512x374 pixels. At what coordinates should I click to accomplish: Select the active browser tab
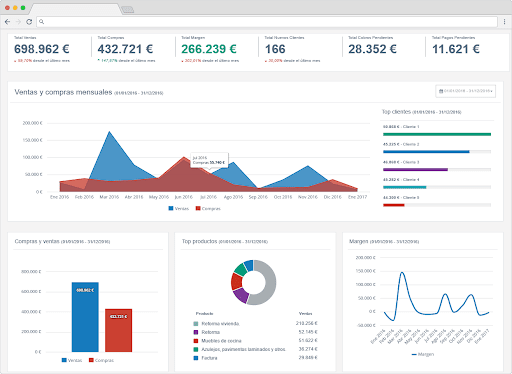(x=76, y=9)
